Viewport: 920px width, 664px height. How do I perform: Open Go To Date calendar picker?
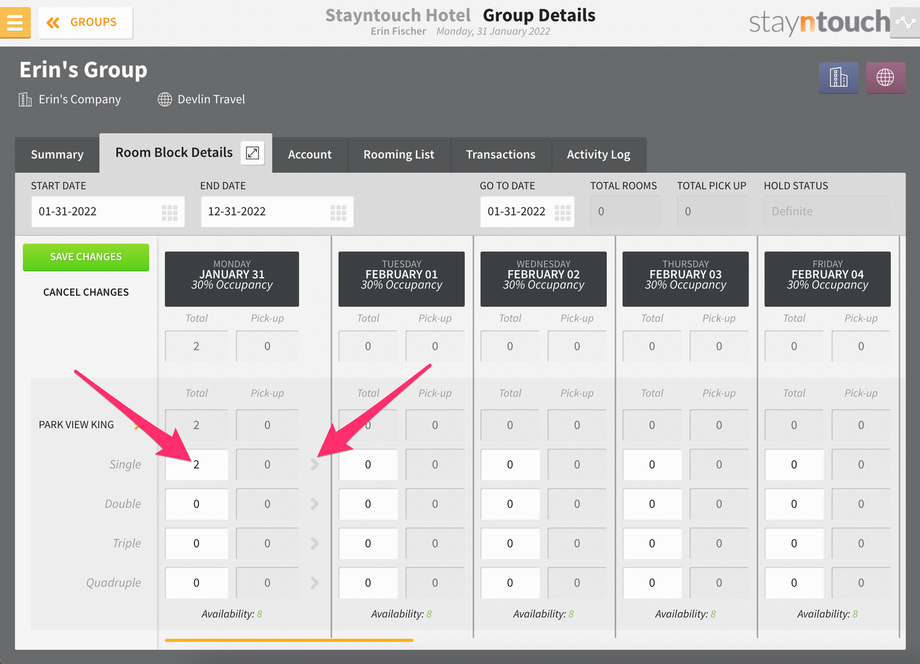[x=563, y=212]
